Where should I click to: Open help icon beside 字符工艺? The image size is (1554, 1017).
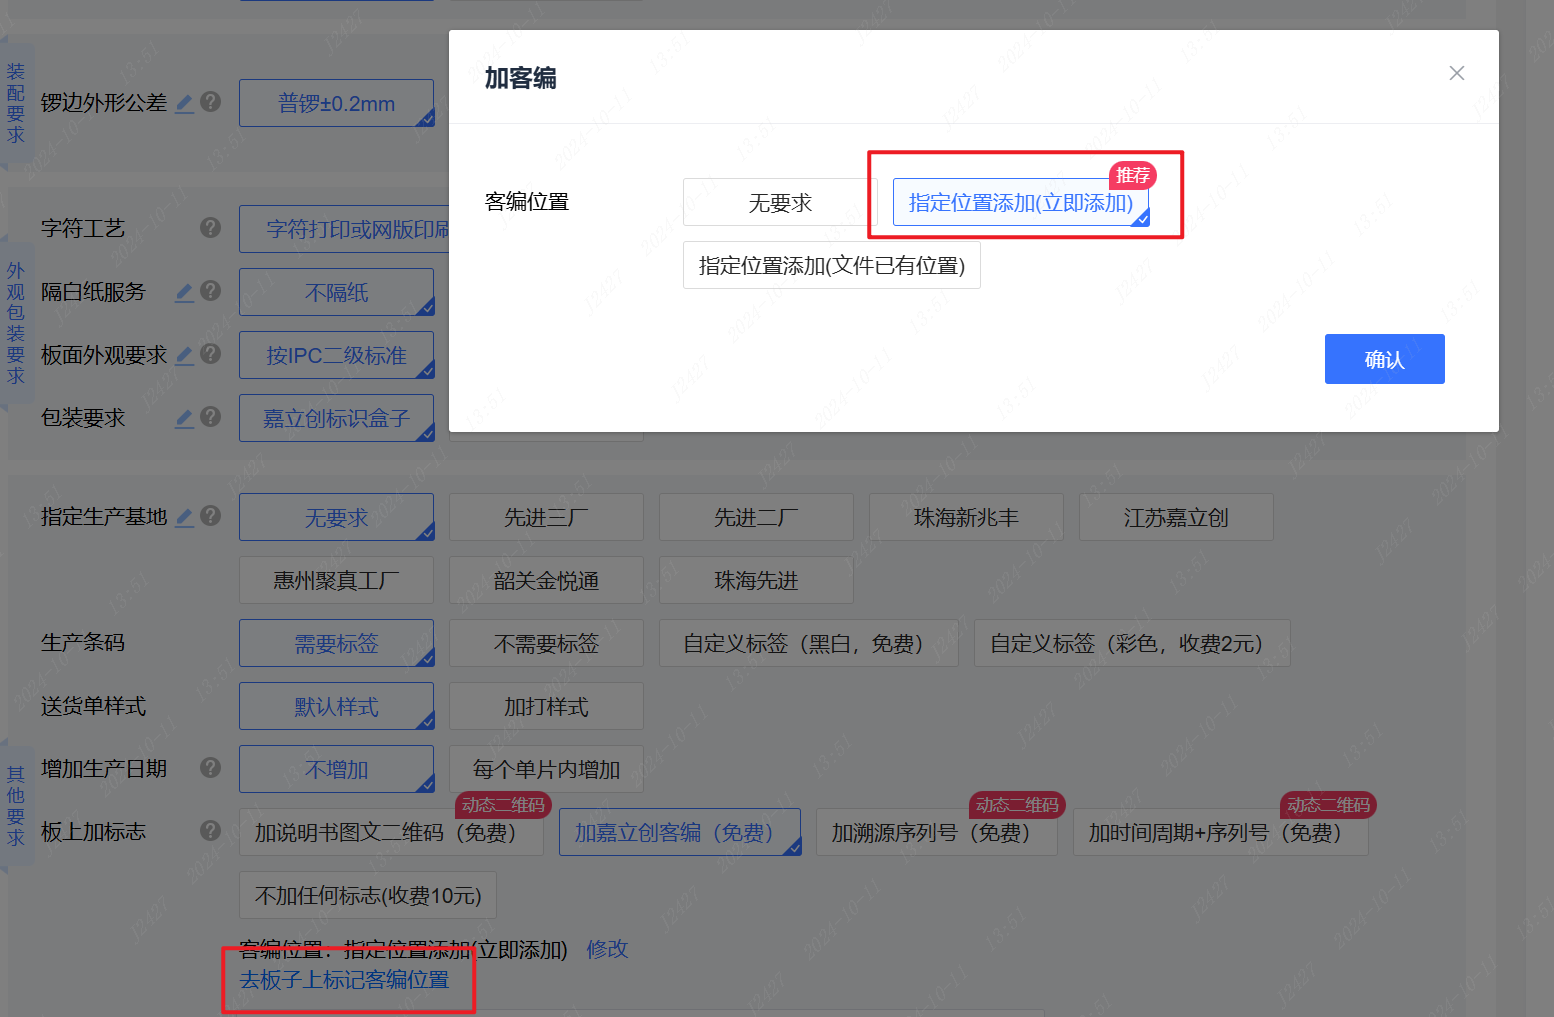click(210, 228)
